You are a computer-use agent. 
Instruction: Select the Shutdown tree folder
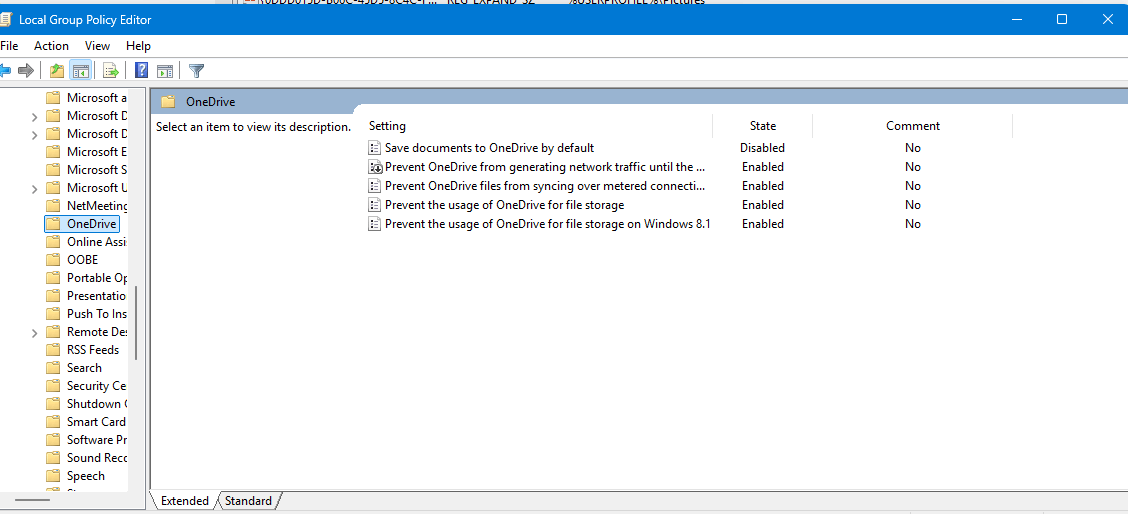87,404
